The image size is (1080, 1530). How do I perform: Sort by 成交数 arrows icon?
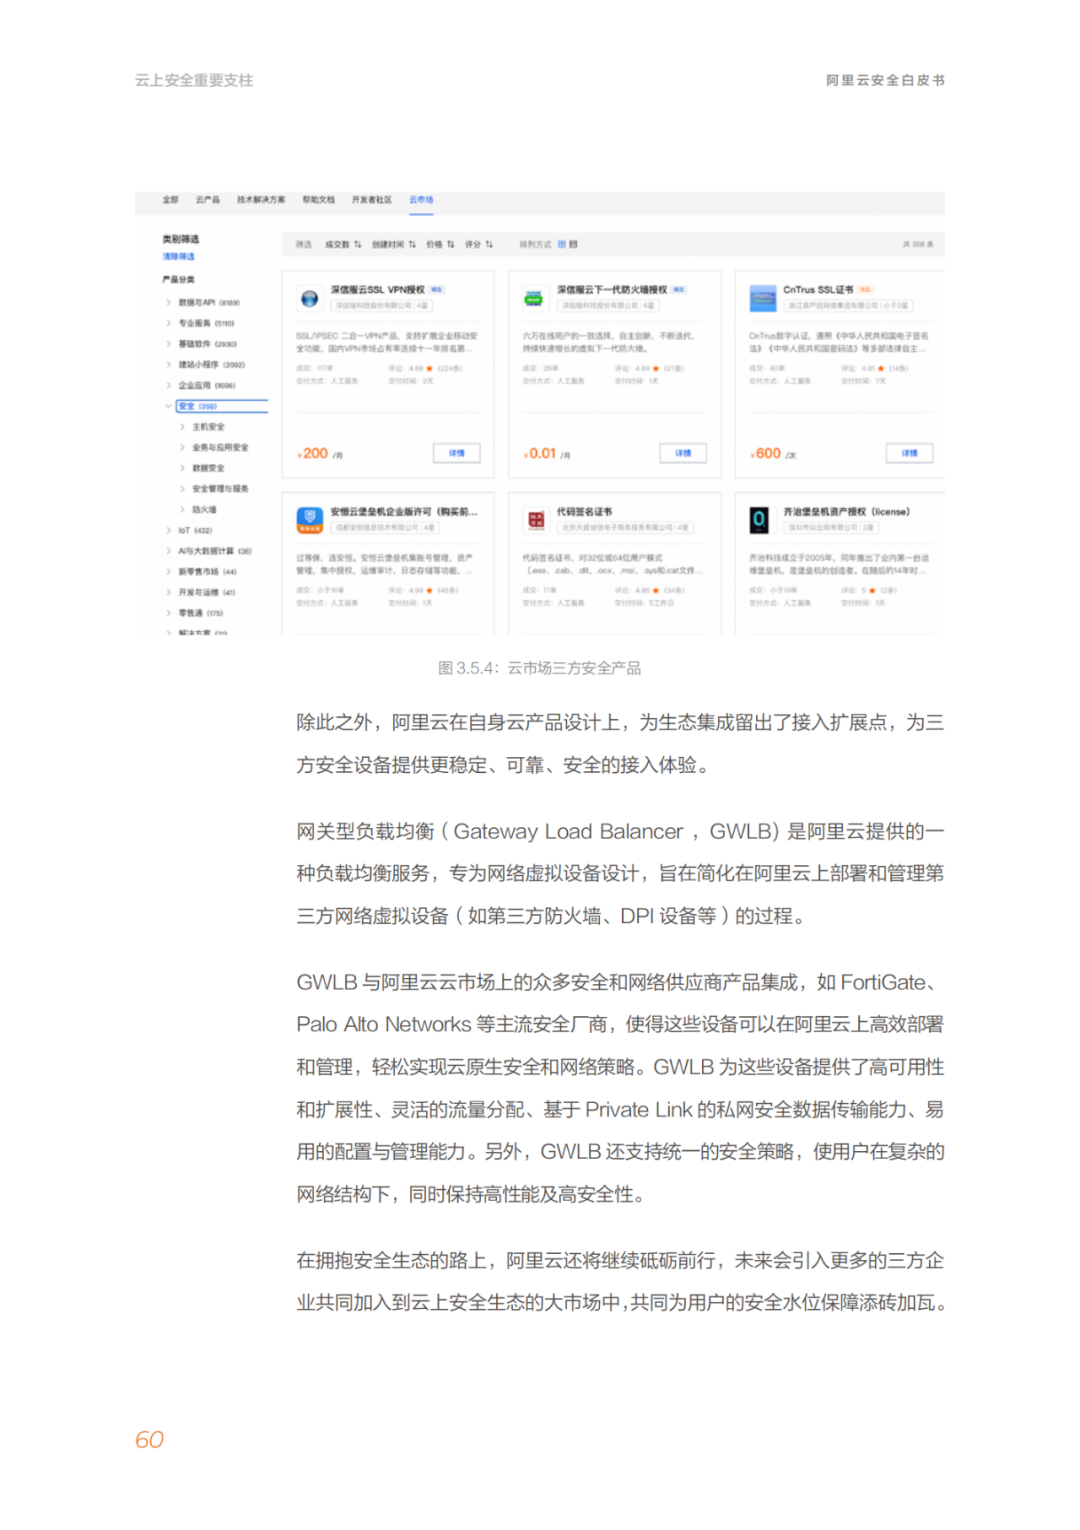pos(358,244)
